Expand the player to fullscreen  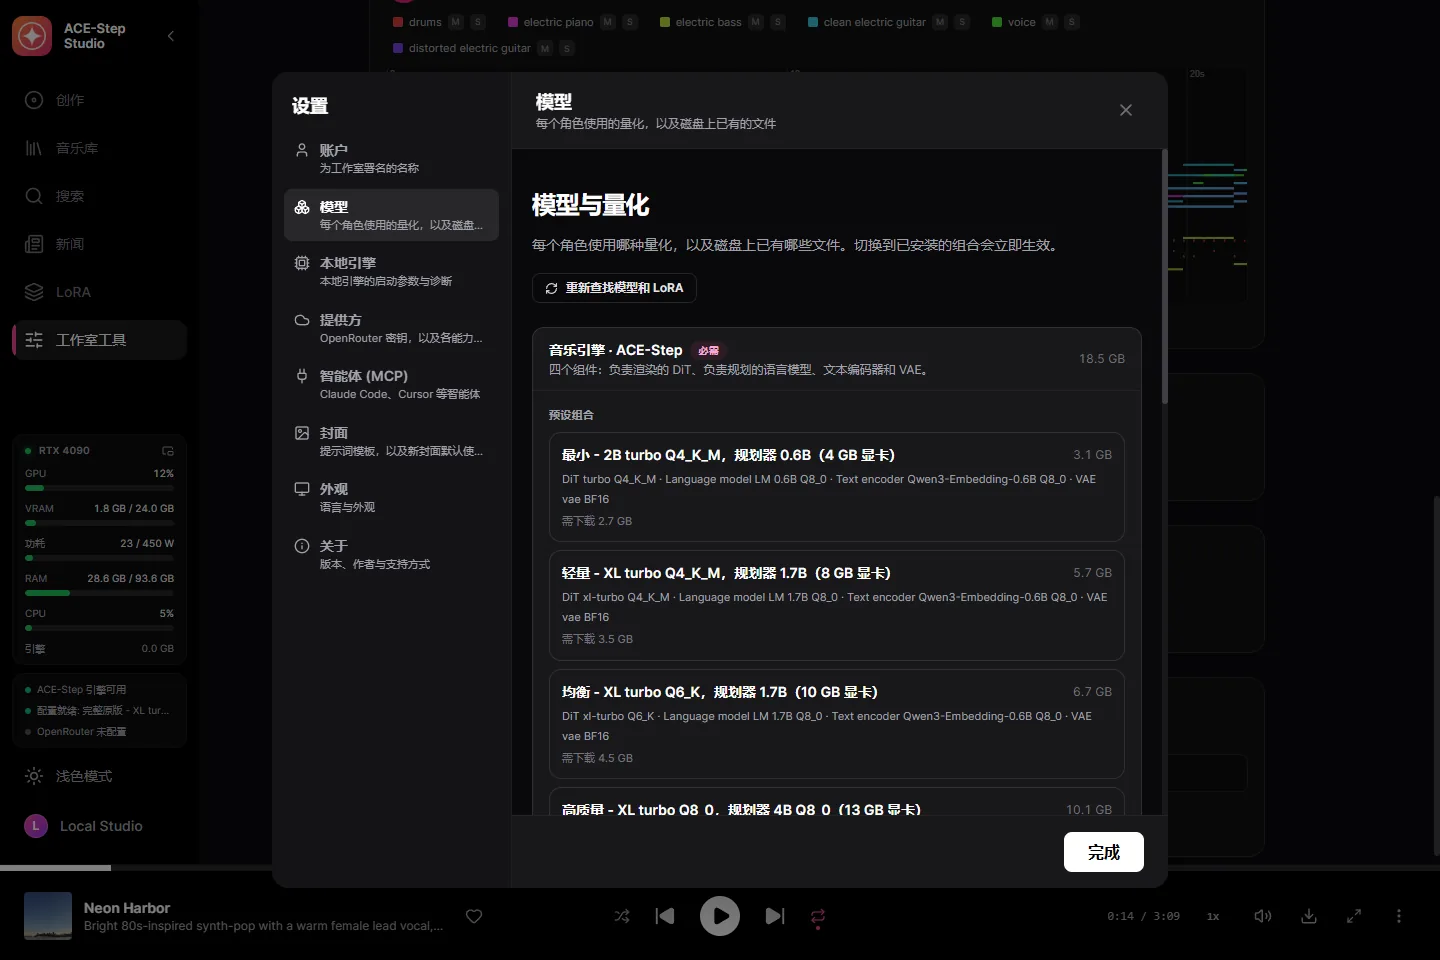click(x=1354, y=916)
